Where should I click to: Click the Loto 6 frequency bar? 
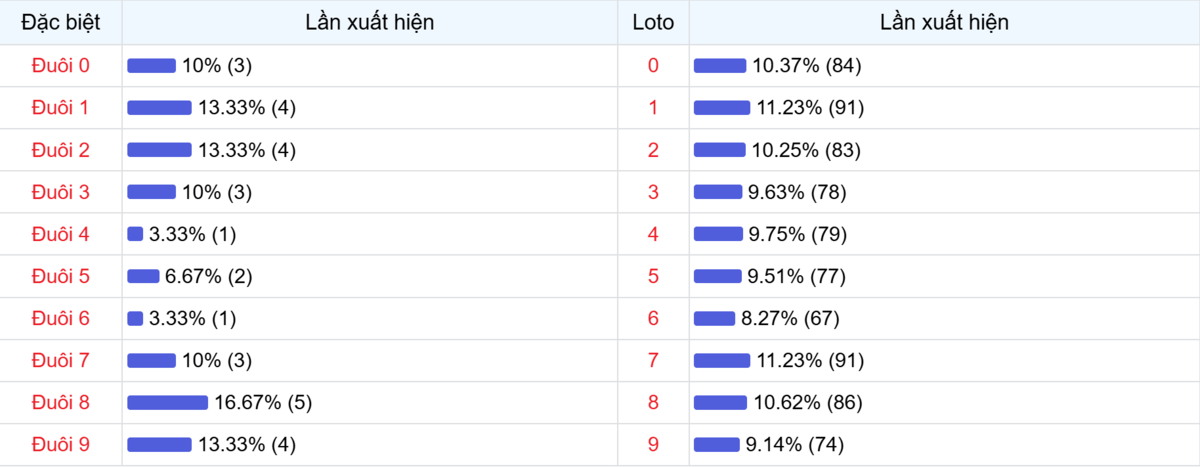click(714, 318)
